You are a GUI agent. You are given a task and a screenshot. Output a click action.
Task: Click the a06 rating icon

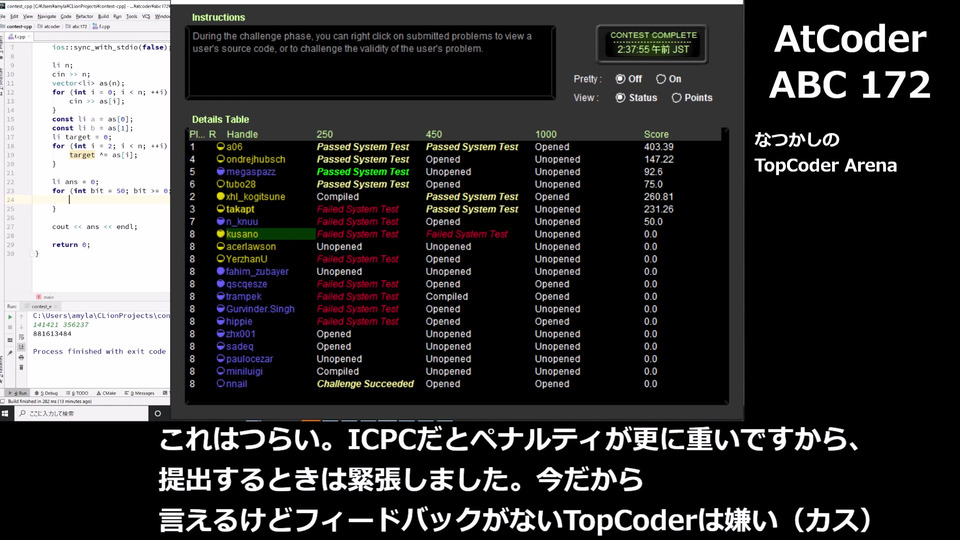tap(220, 146)
